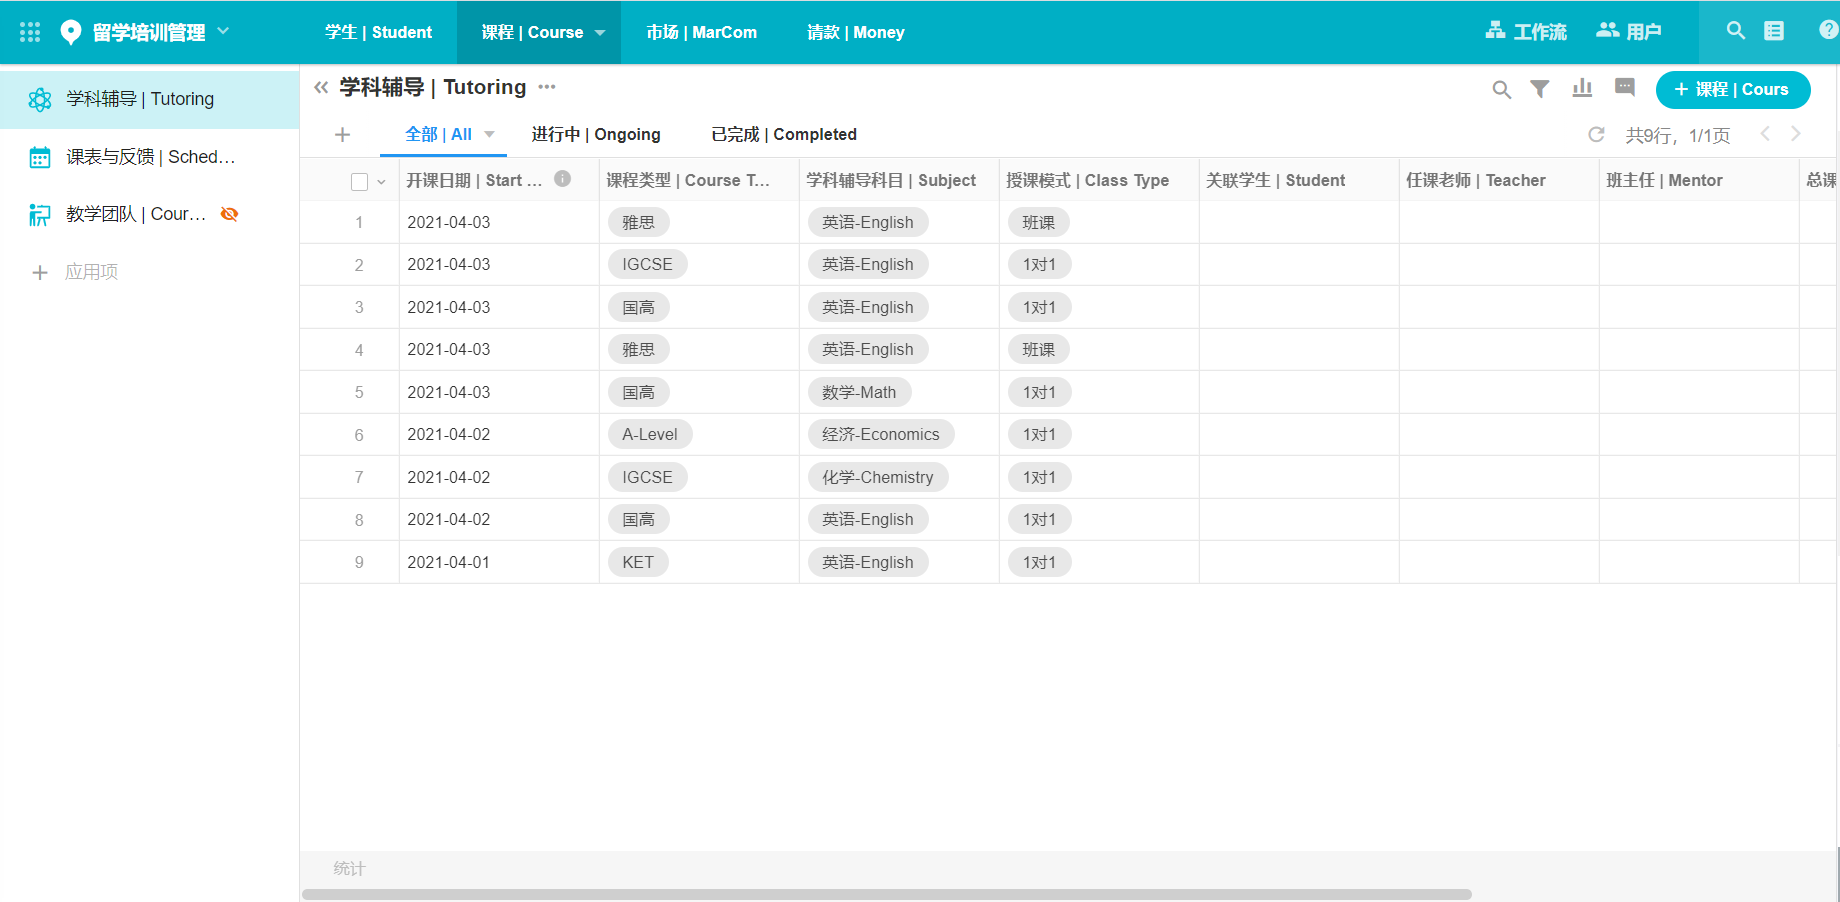Open 课表与反馈 | Schedule sidebar item
The height and width of the screenshot is (902, 1840).
pyautogui.click(x=150, y=157)
